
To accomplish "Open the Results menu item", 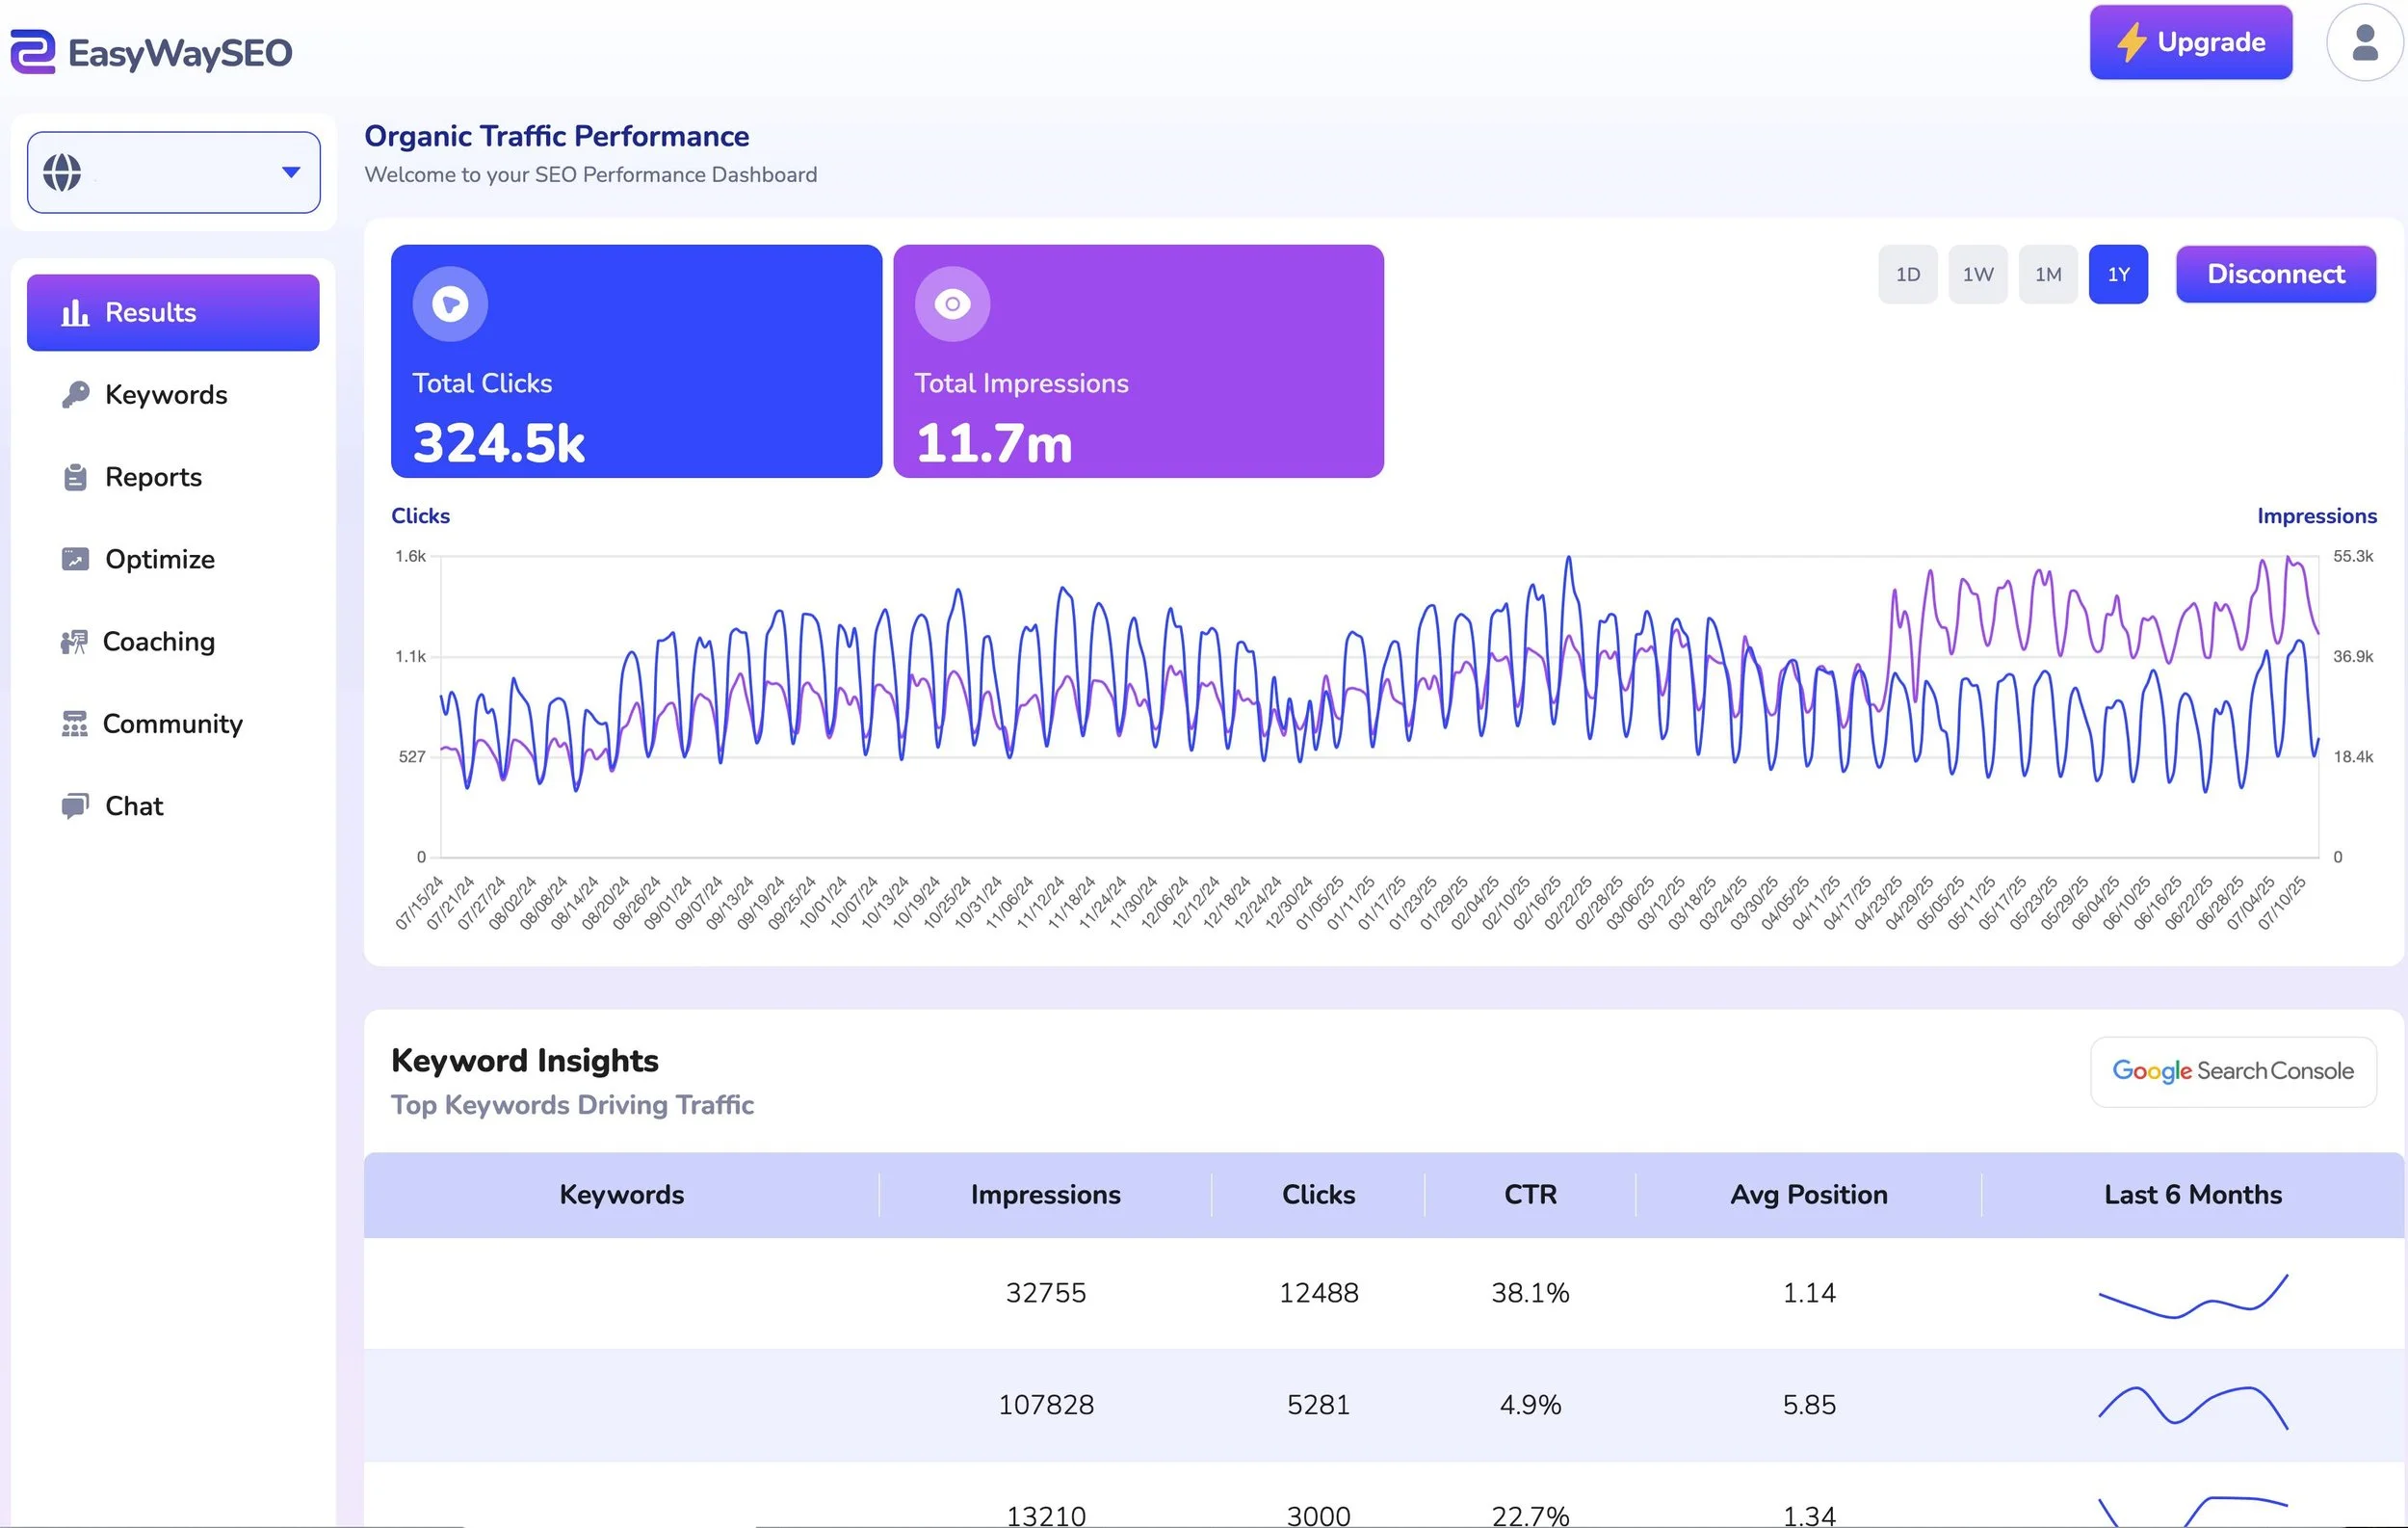I will coord(173,313).
